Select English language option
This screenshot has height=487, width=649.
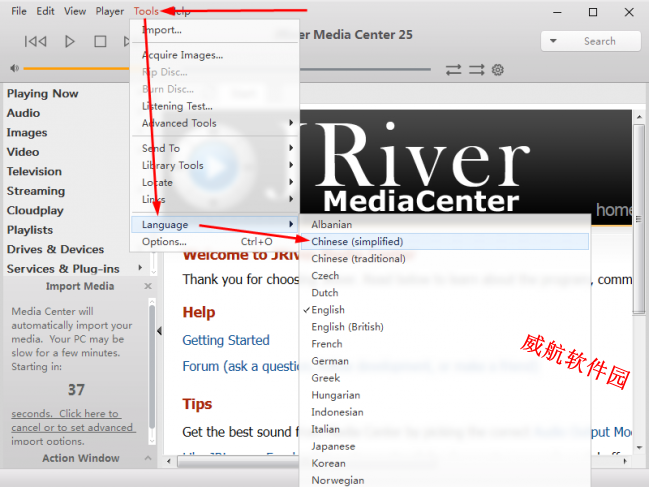328,310
